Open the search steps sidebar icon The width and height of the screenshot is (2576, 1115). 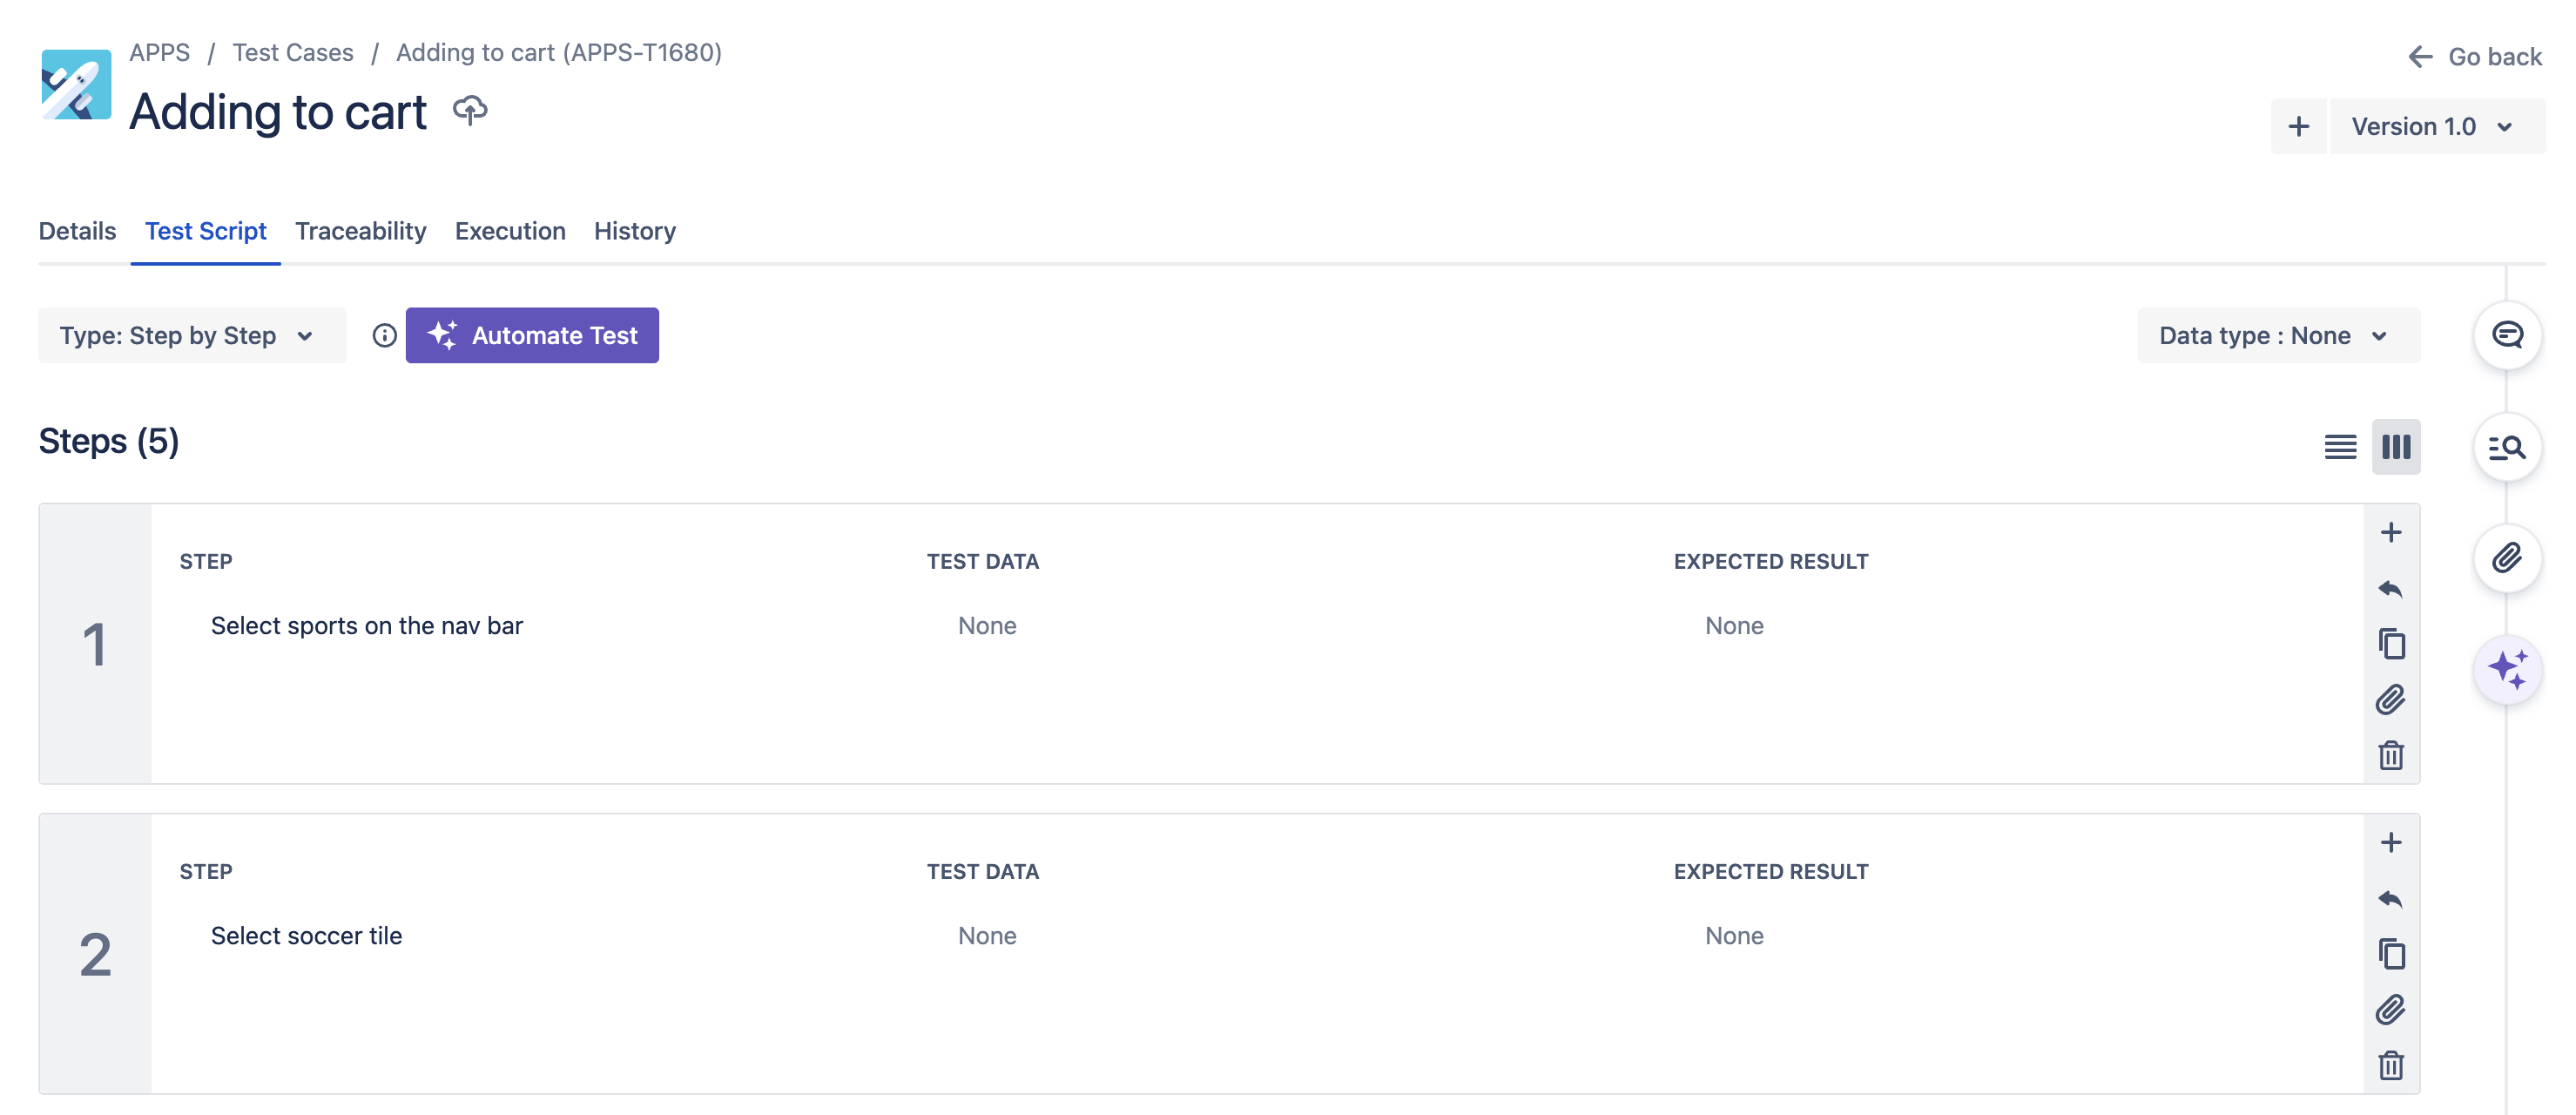pyautogui.click(x=2506, y=447)
